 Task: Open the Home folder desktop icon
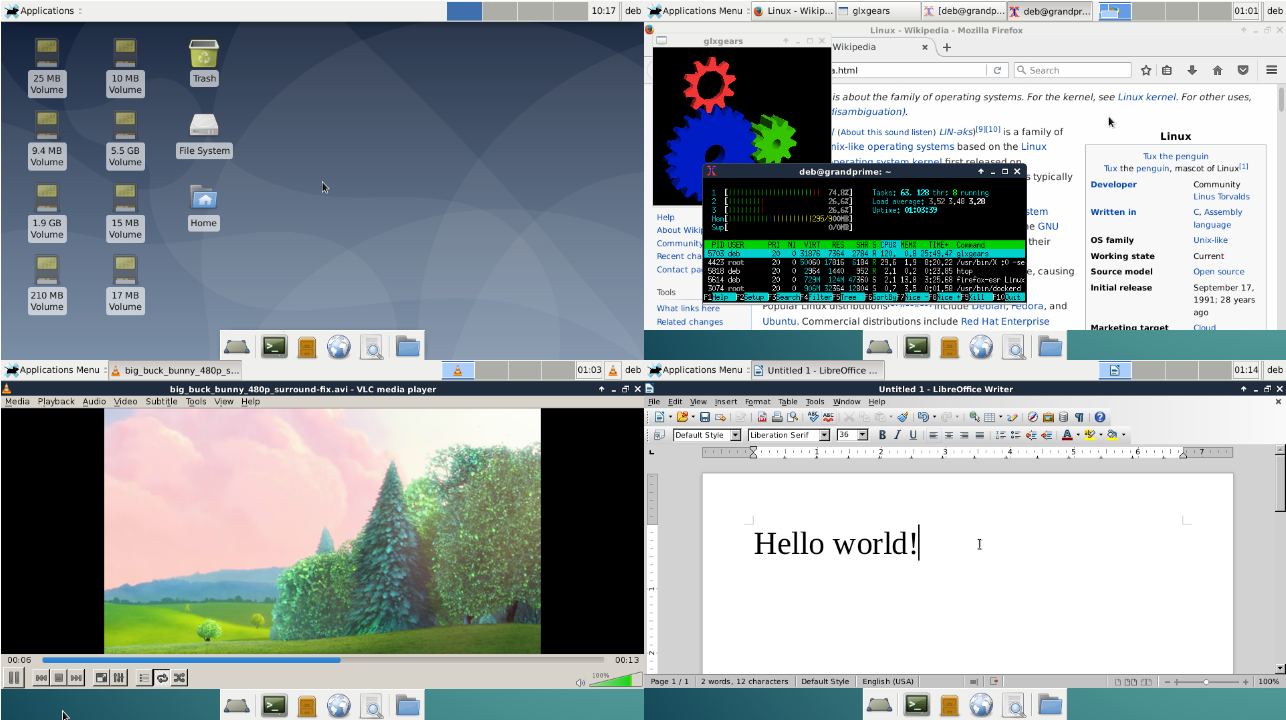(203, 207)
